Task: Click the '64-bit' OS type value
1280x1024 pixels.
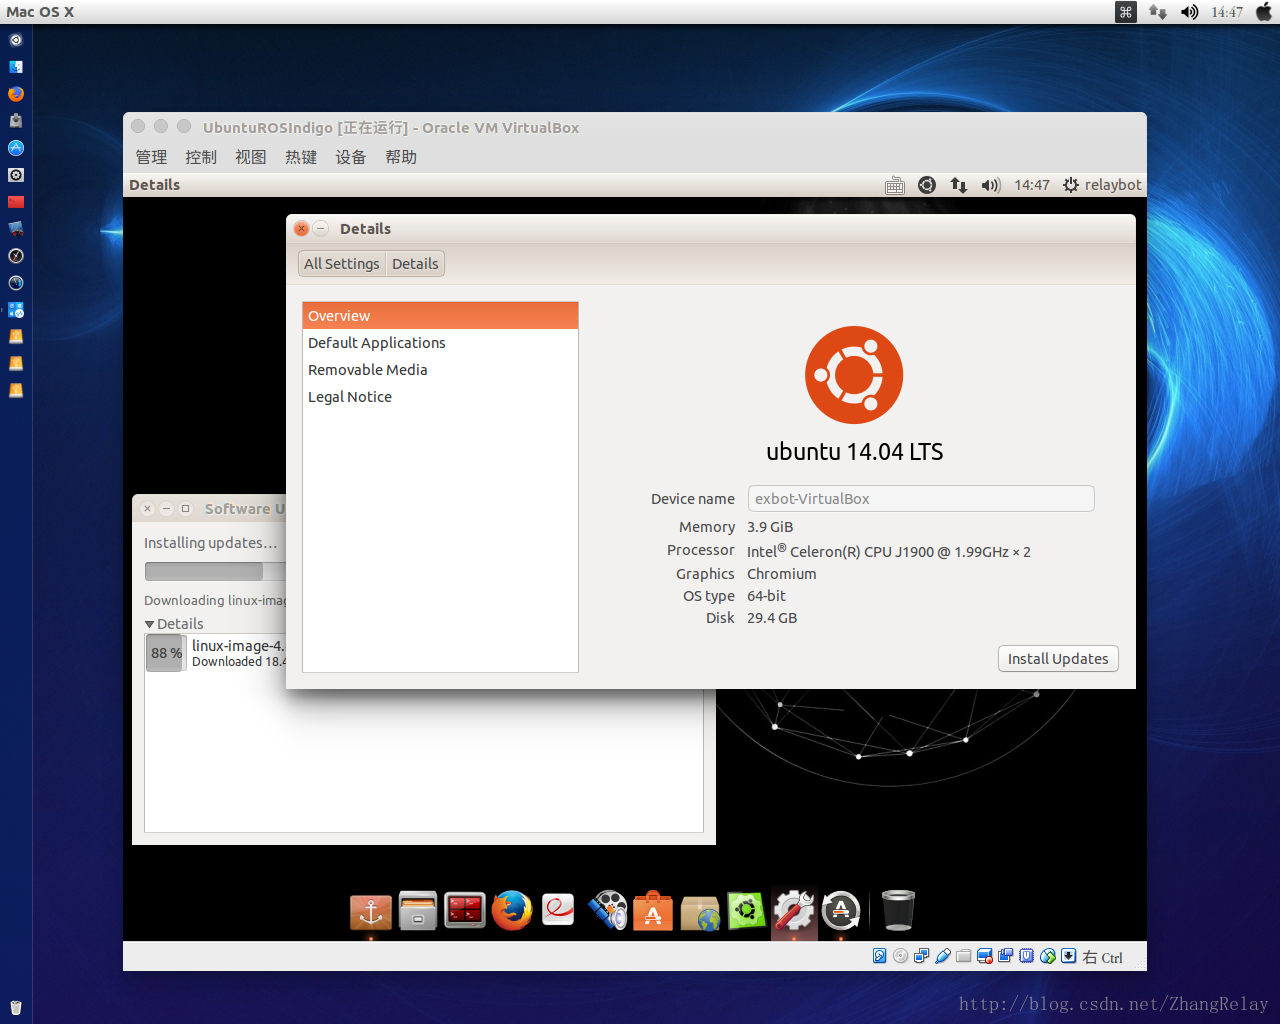Action: (767, 596)
